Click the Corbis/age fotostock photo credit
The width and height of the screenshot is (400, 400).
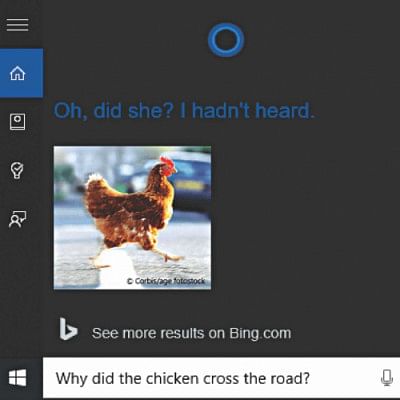(x=166, y=281)
